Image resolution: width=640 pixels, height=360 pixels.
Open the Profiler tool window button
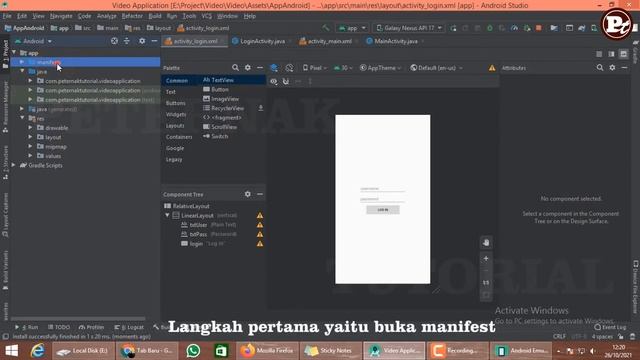pos(91,327)
